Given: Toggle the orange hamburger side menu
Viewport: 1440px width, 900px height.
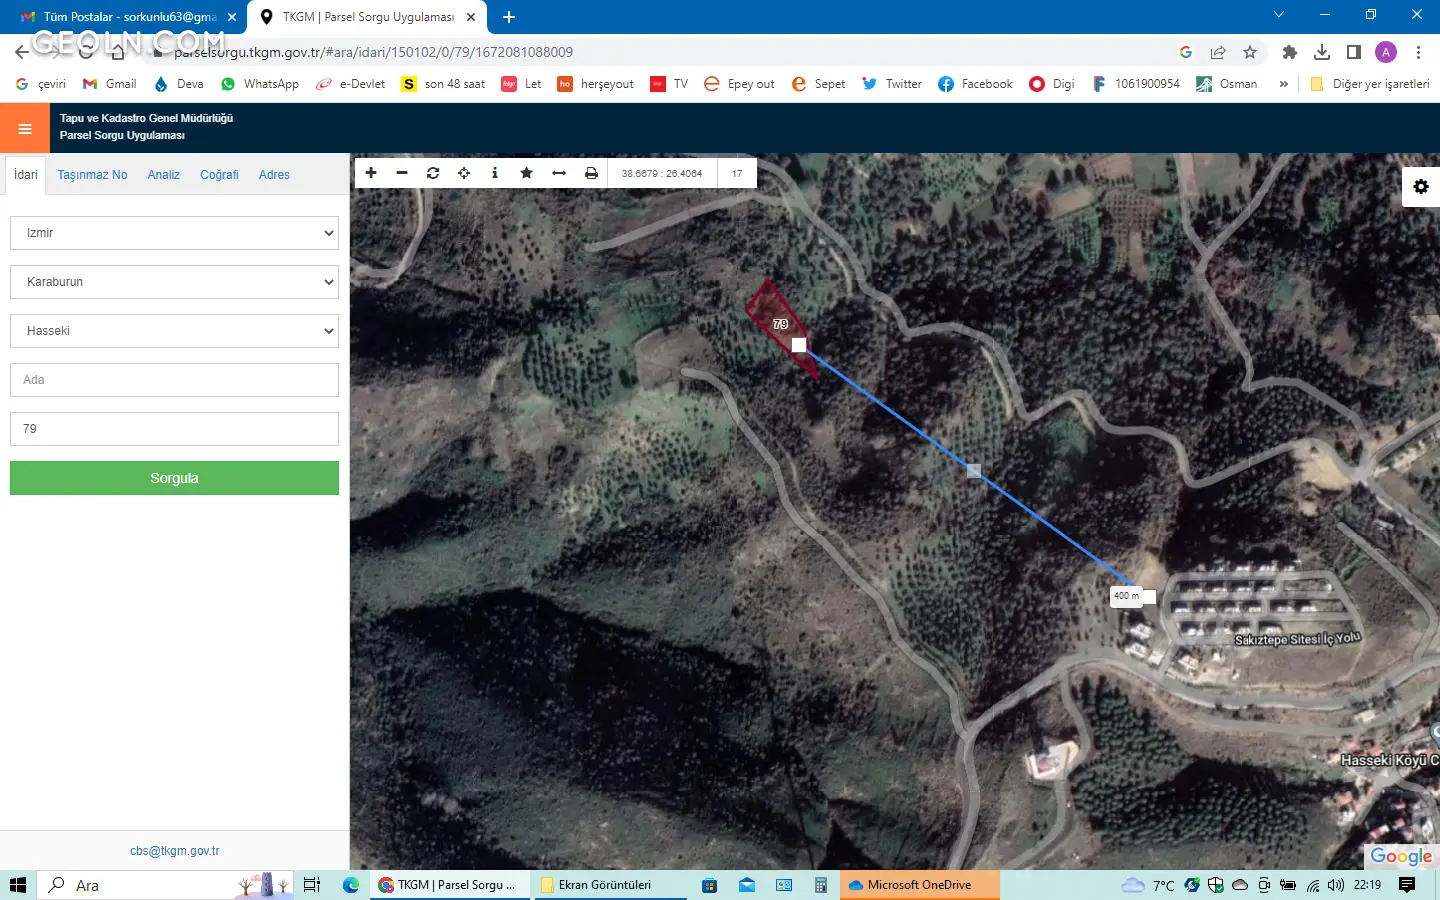Looking at the screenshot, I should tap(25, 128).
